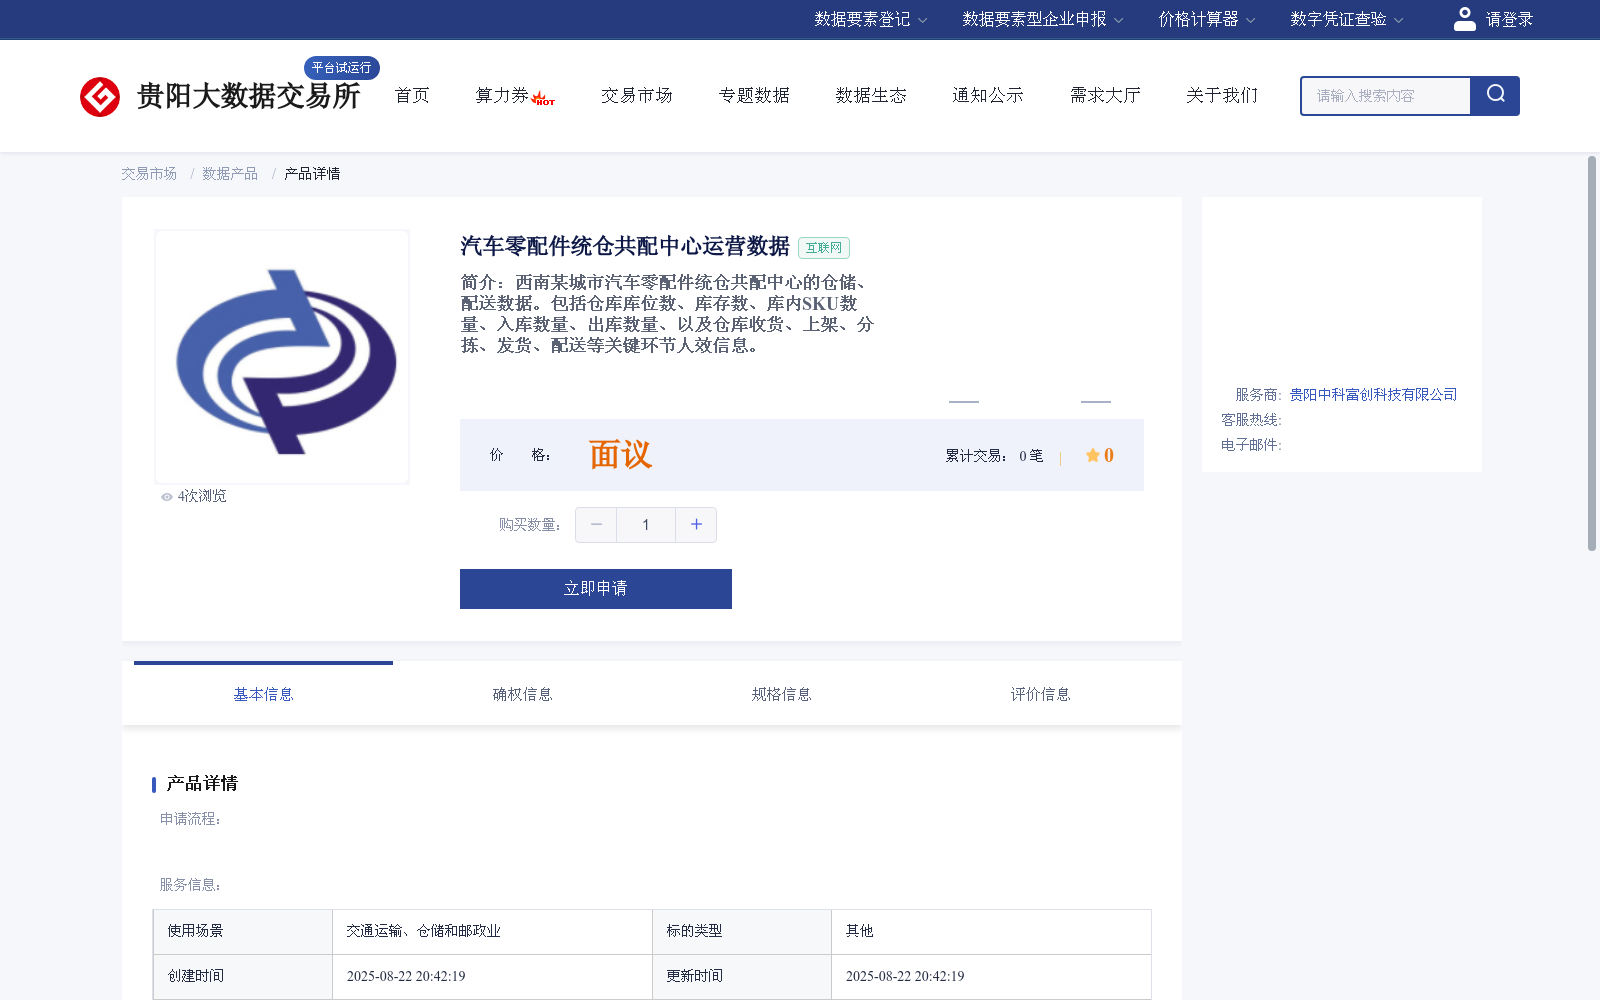This screenshot has height=1000, width=1600.
Task: Click the 使用场景 table header cell
Action: point(243,931)
